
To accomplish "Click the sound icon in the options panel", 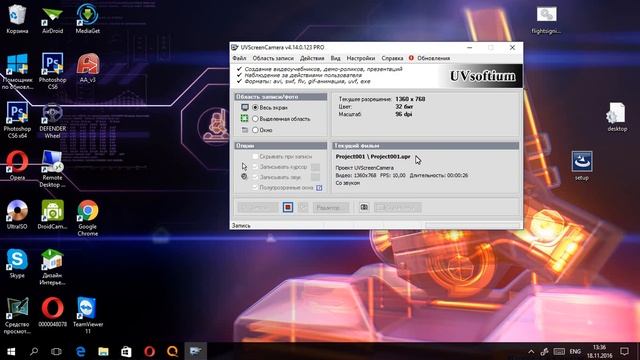I will pos(244,177).
